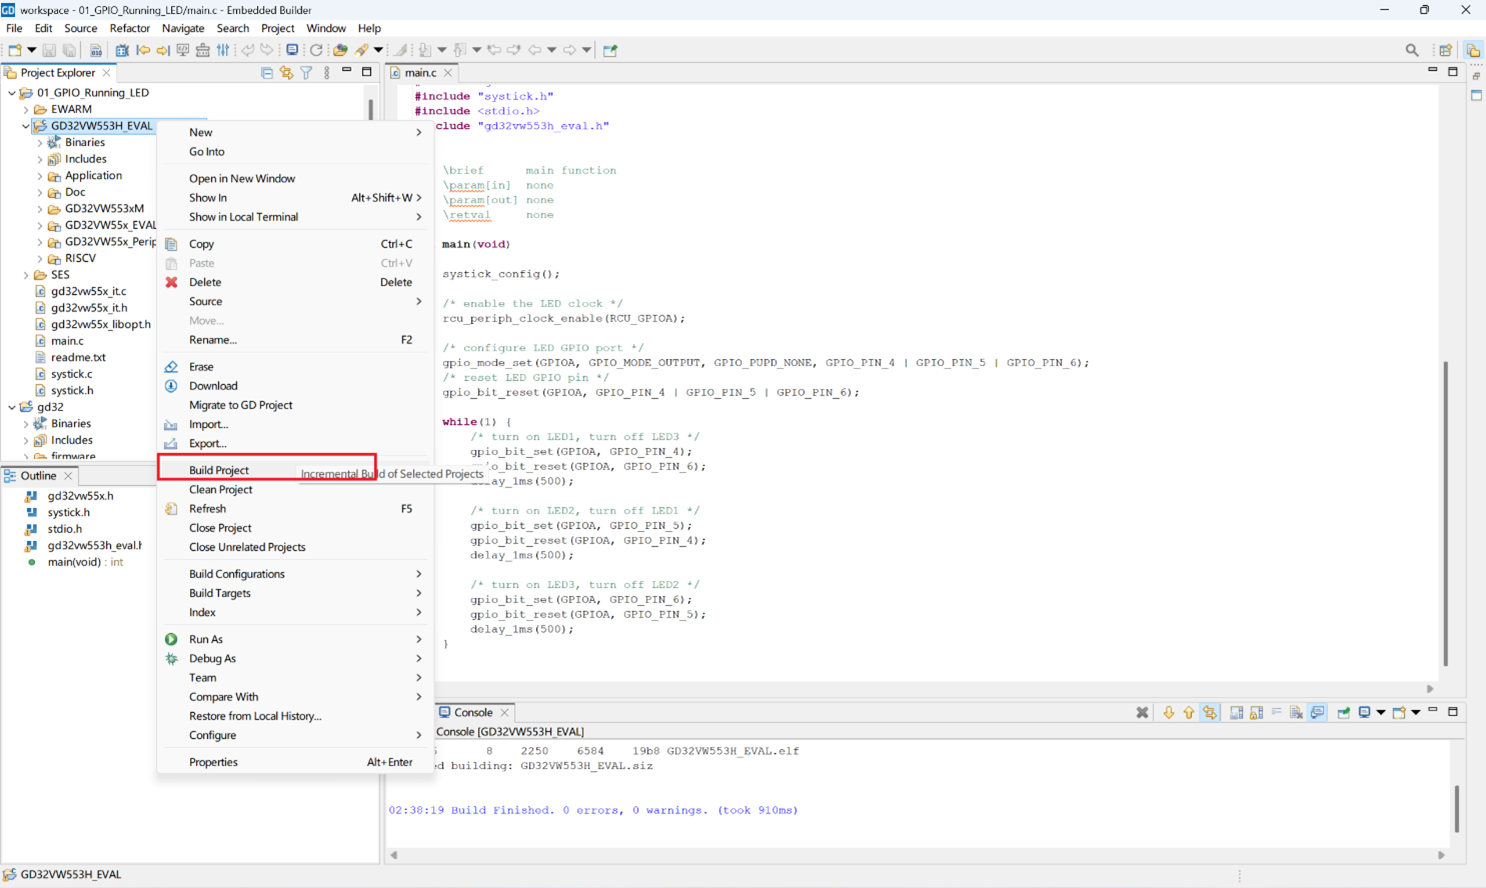1486x888 pixels.
Task: Pin the console using the pin icon
Action: [1344, 713]
